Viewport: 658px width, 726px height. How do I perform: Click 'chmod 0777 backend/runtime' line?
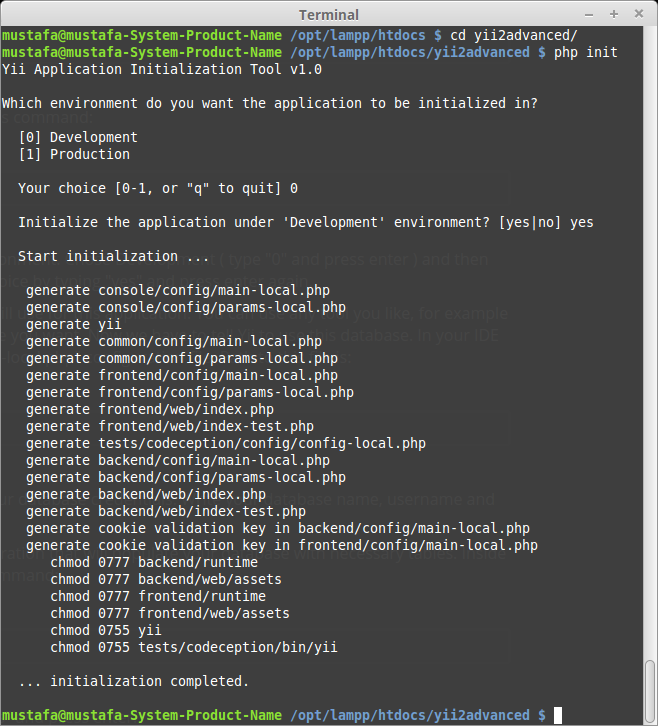(x=154, y=562)
